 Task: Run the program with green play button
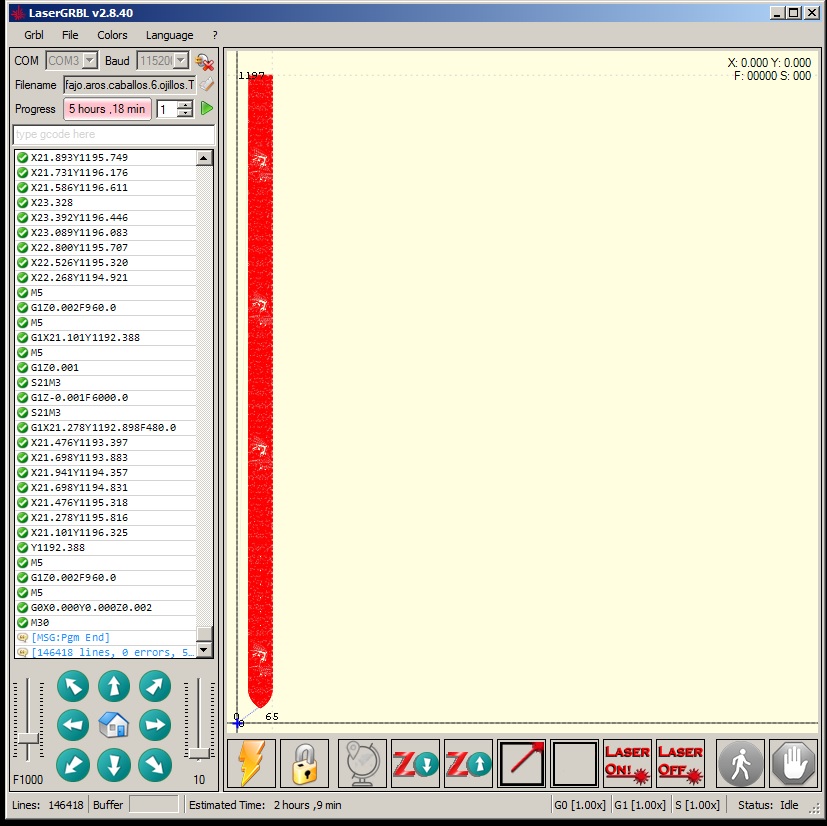coord(207,108)
